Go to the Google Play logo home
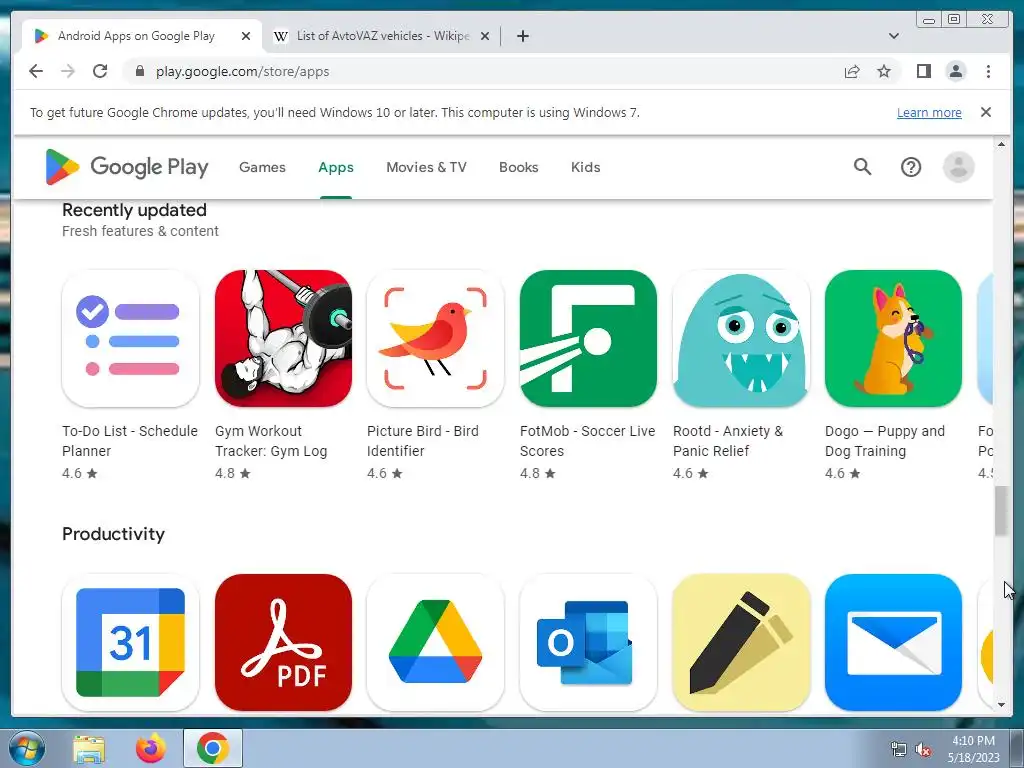The image size is (1024, 768). pyautogui.click(x=127, y=167)
